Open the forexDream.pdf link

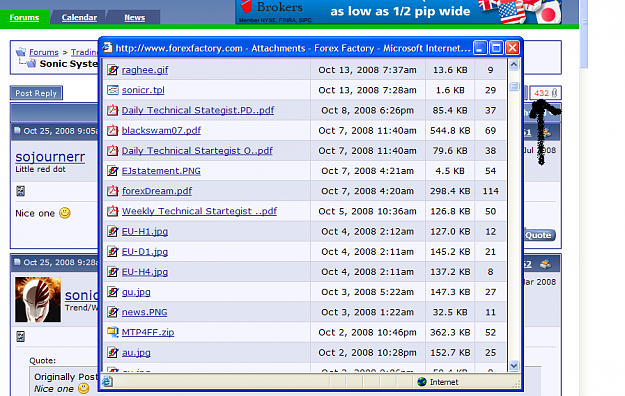tap(157, 191)
